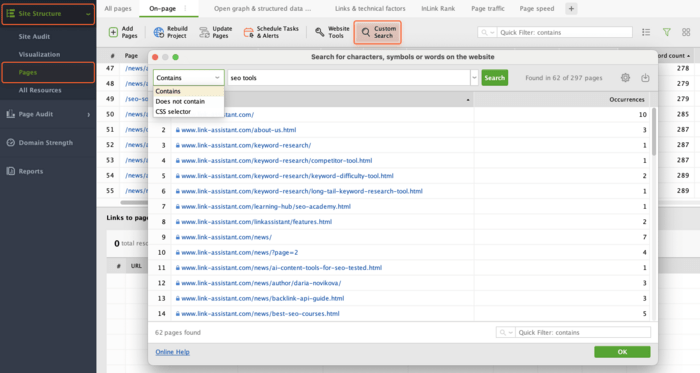Open the Links & technical factors tab
This screenshot has height=373, width=700.
[370, 8]
